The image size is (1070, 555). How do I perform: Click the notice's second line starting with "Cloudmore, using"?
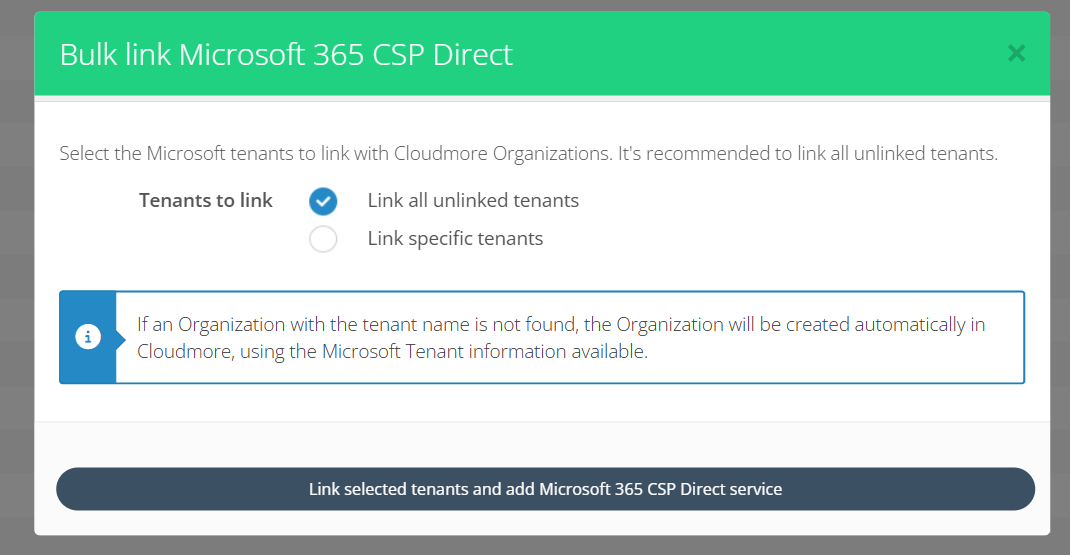click(x=392, y=351)
